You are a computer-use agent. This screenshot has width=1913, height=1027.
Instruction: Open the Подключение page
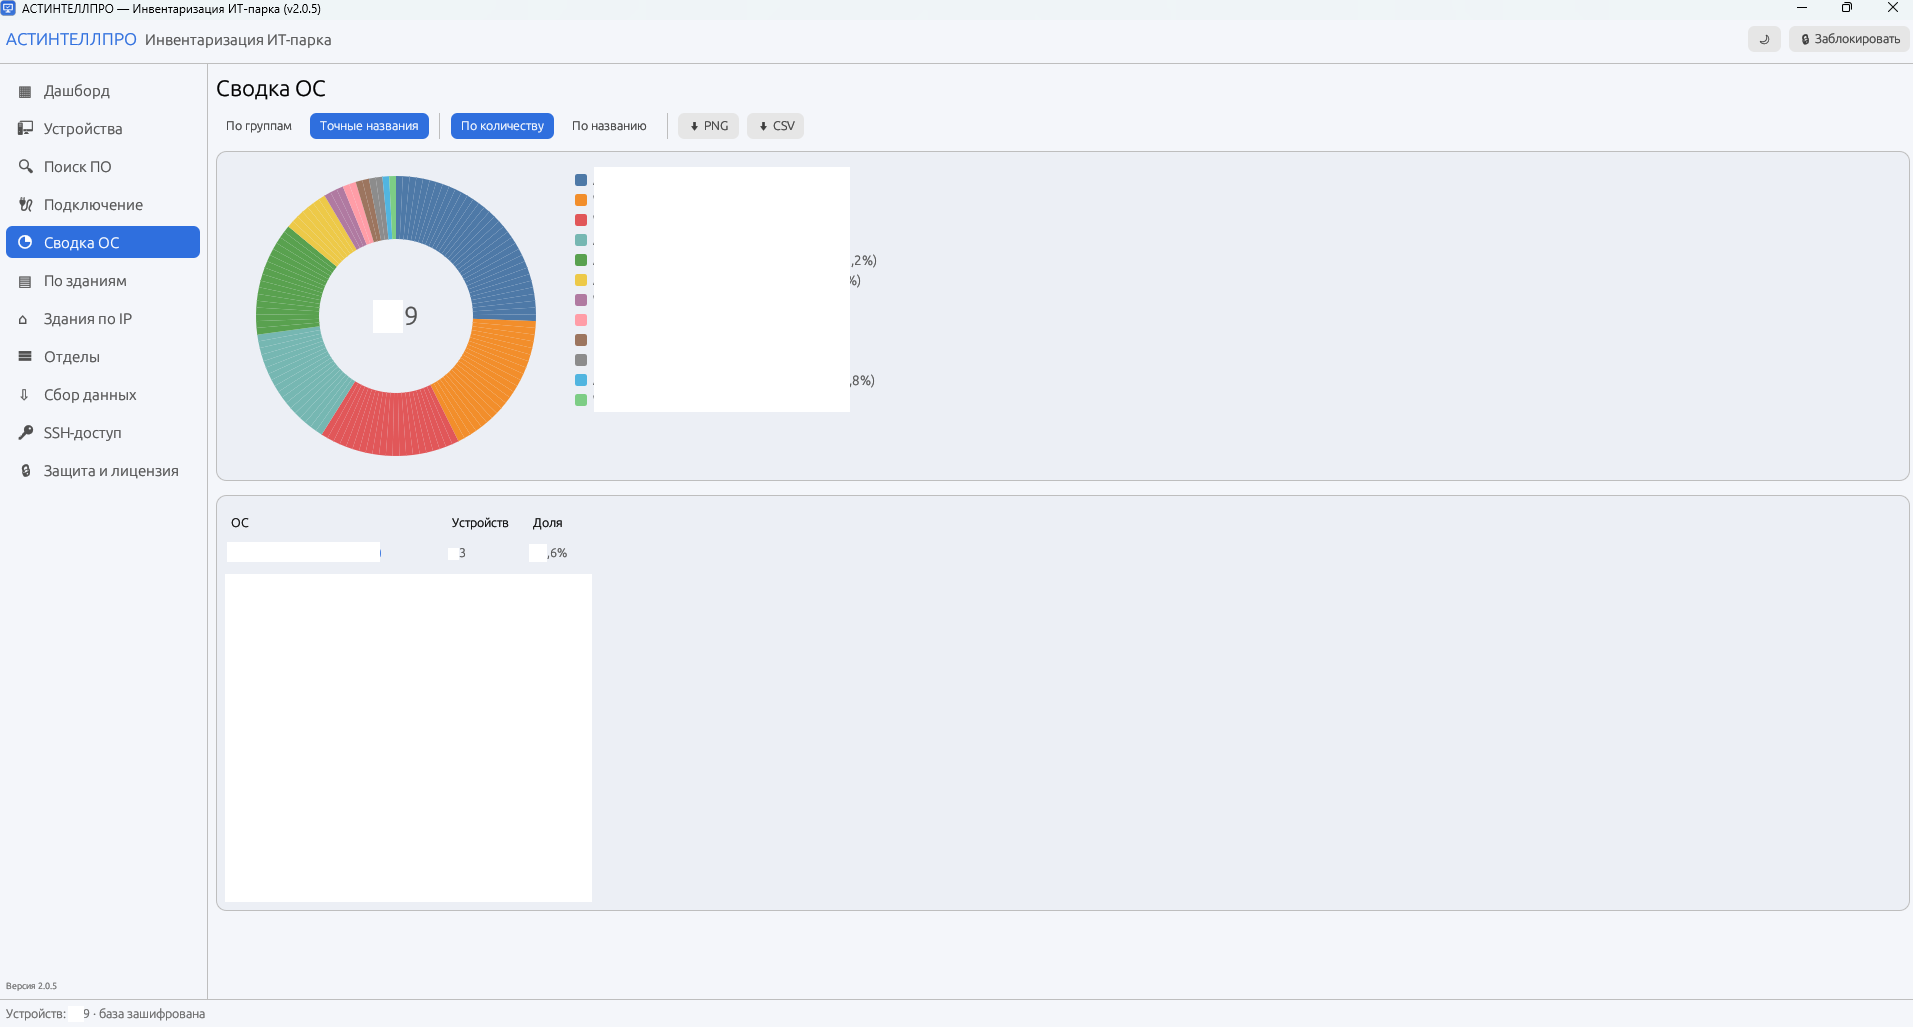tap(103, 205)
